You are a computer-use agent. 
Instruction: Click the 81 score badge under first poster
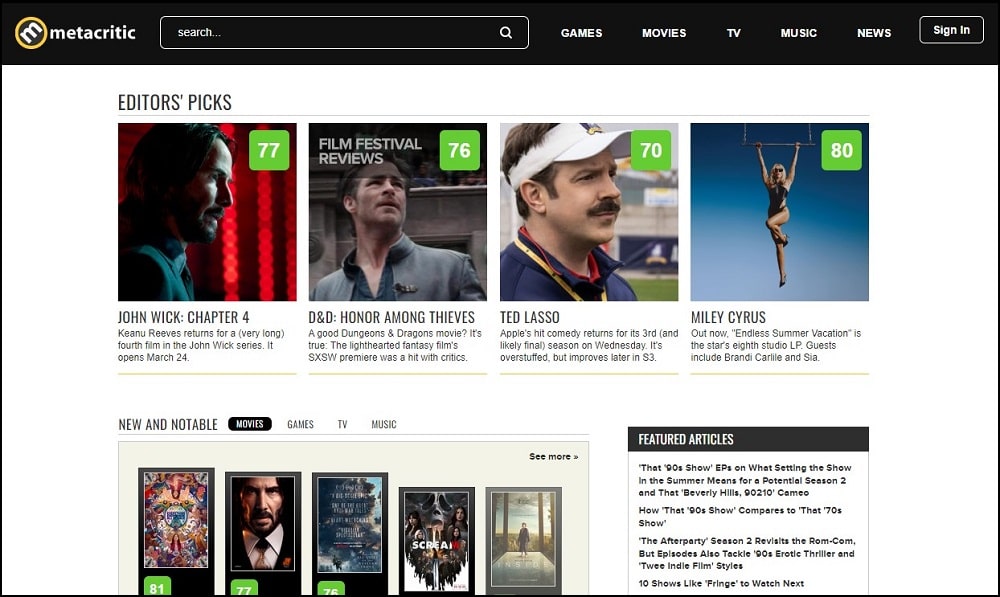pyautogui.click(x=157, y=587)
